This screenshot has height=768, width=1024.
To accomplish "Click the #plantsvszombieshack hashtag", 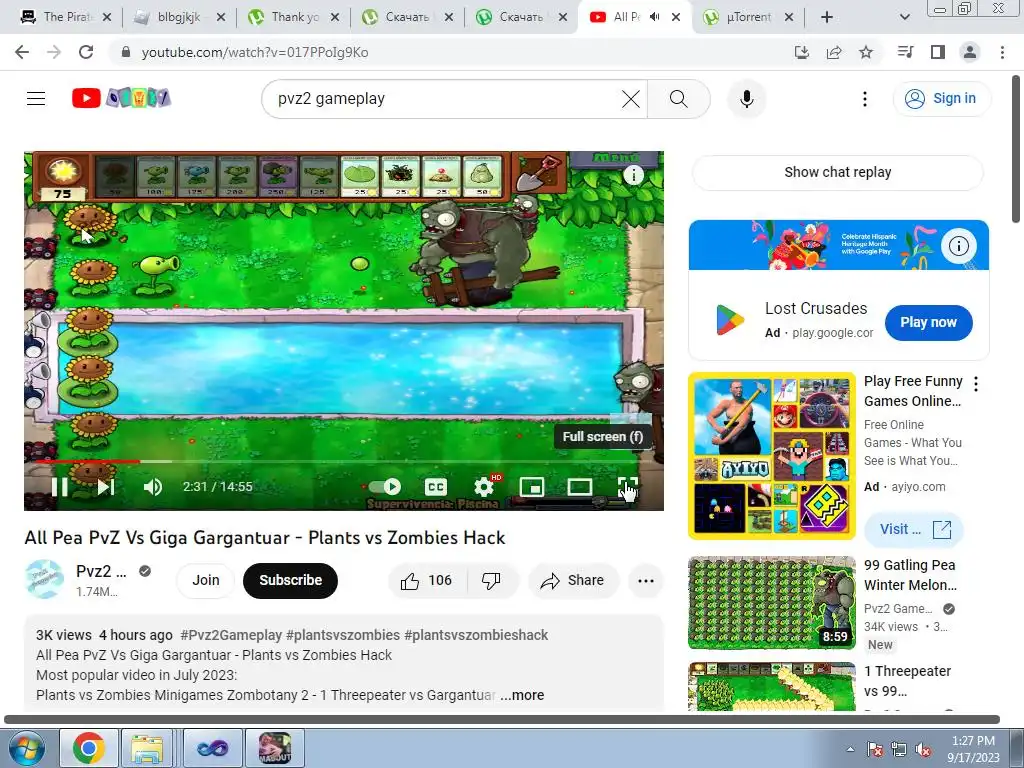I will point(476,635).
